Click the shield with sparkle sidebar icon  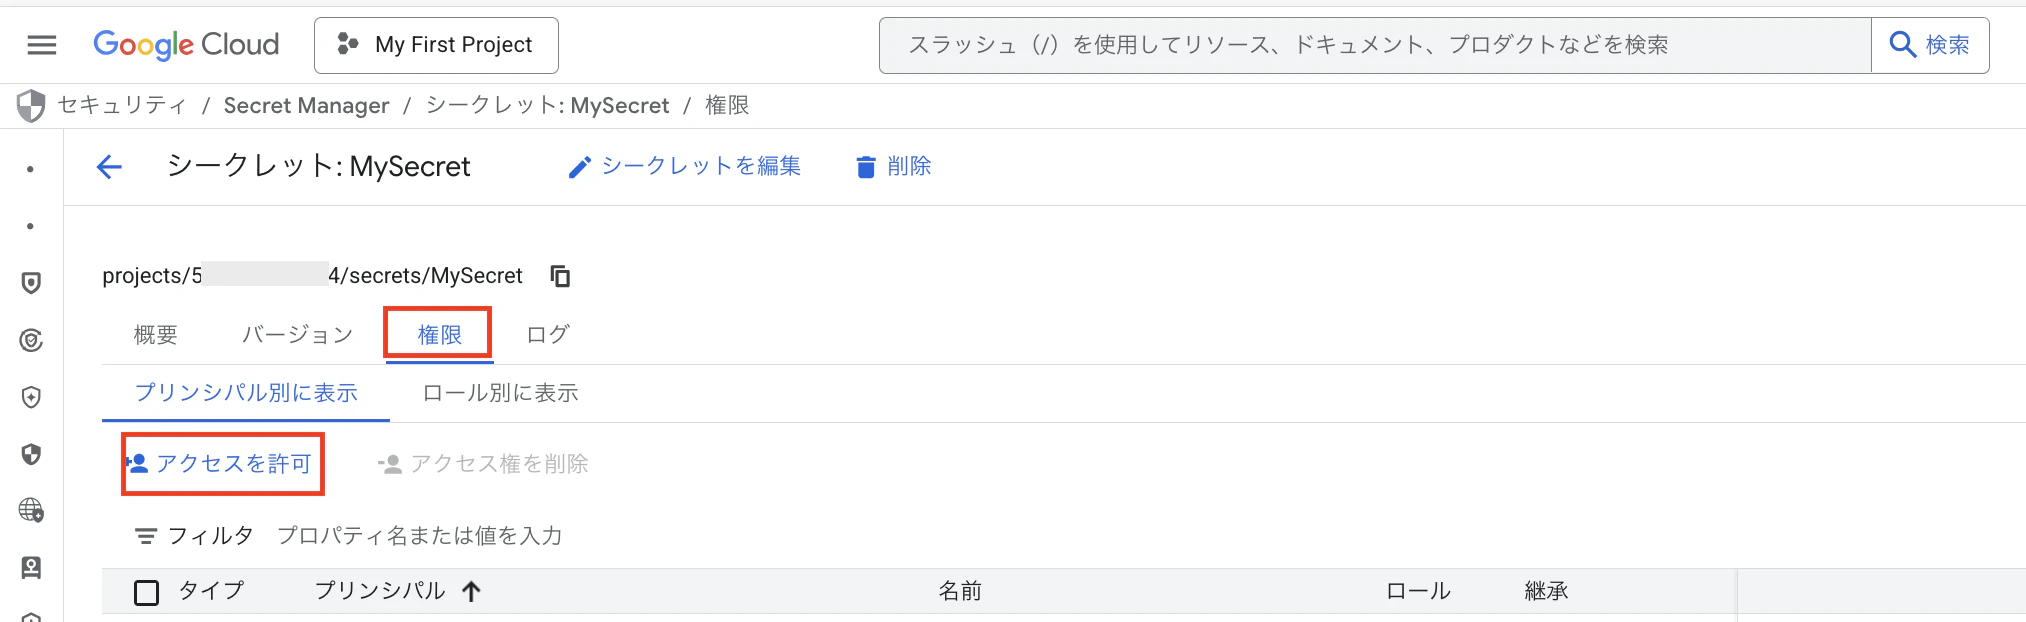click(x=31, y=398)
